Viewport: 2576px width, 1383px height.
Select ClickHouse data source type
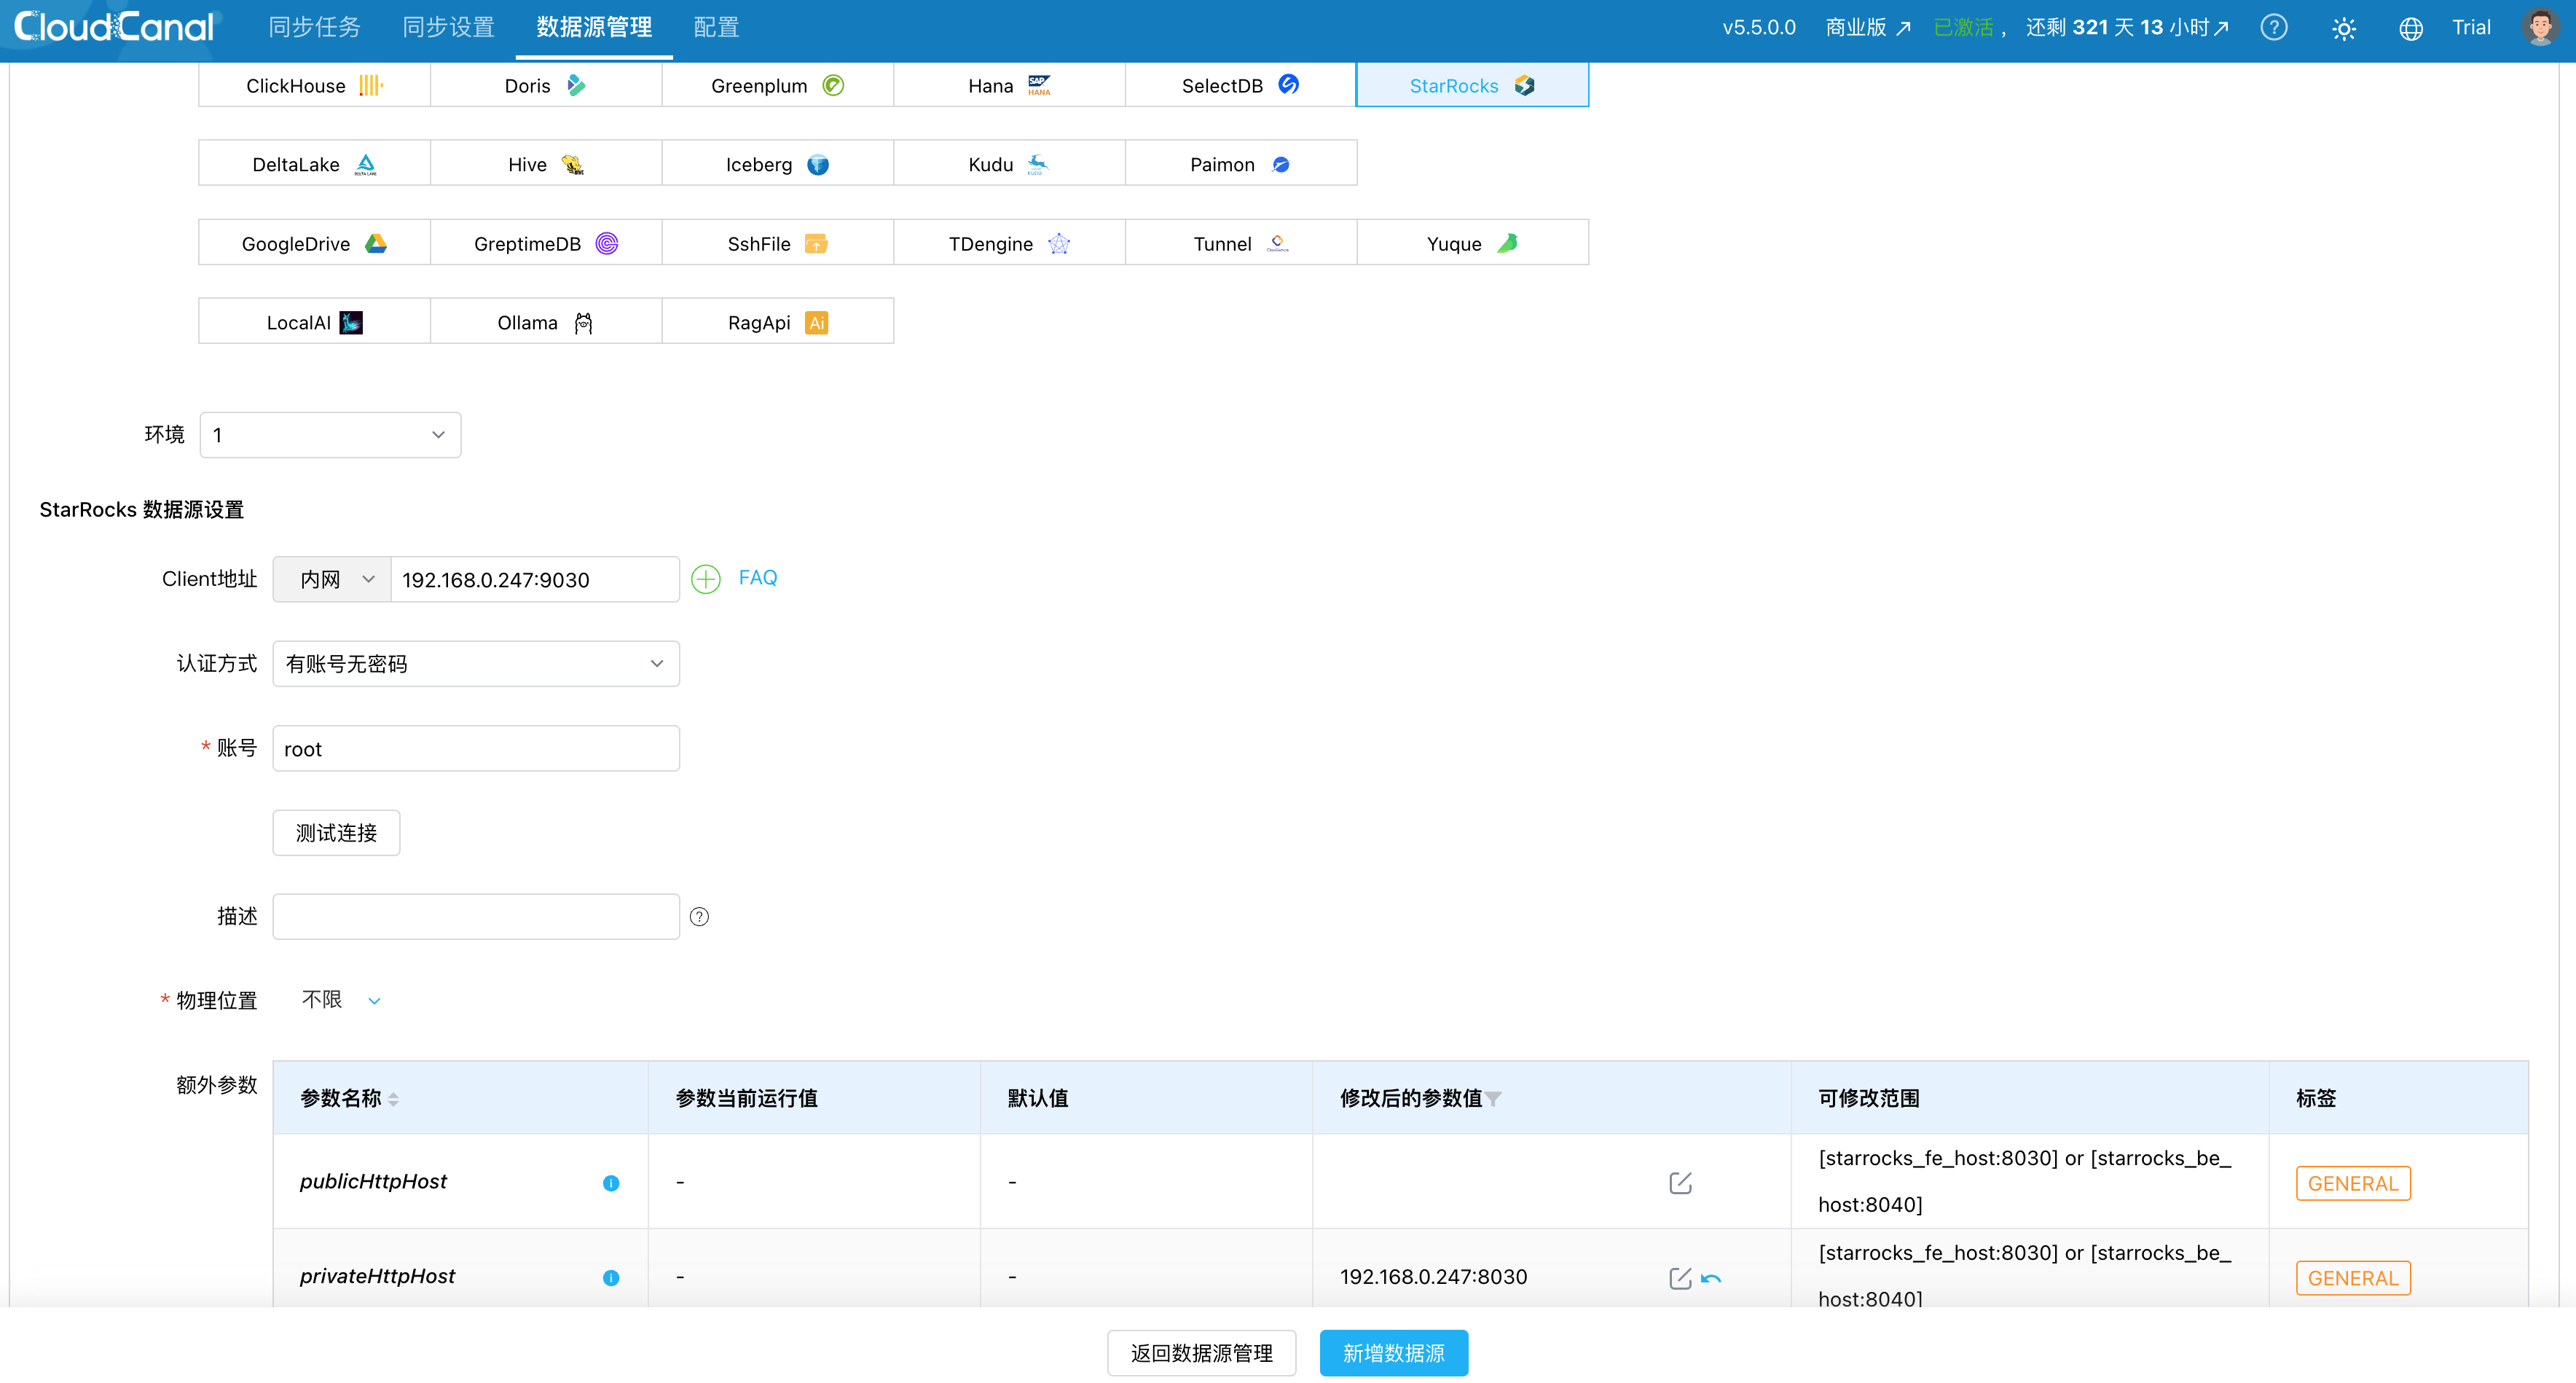coord(314,85)
